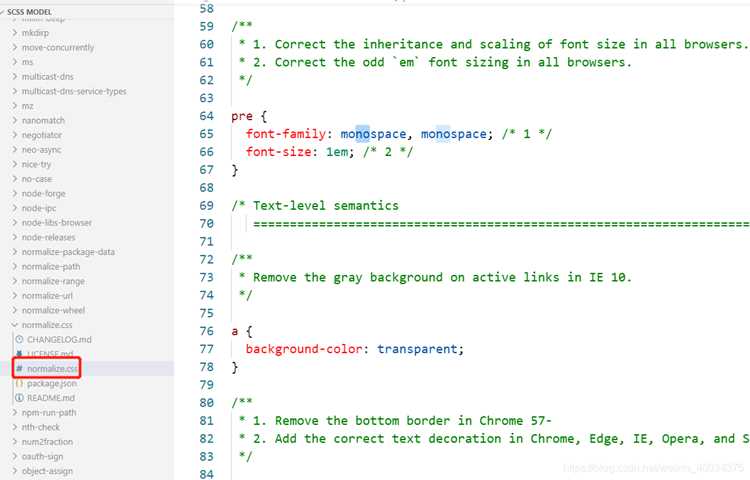Expand the multicast-dns-service-types folder chevron
The height and width of the screenshot is (480, 750).
pos(15,91)
